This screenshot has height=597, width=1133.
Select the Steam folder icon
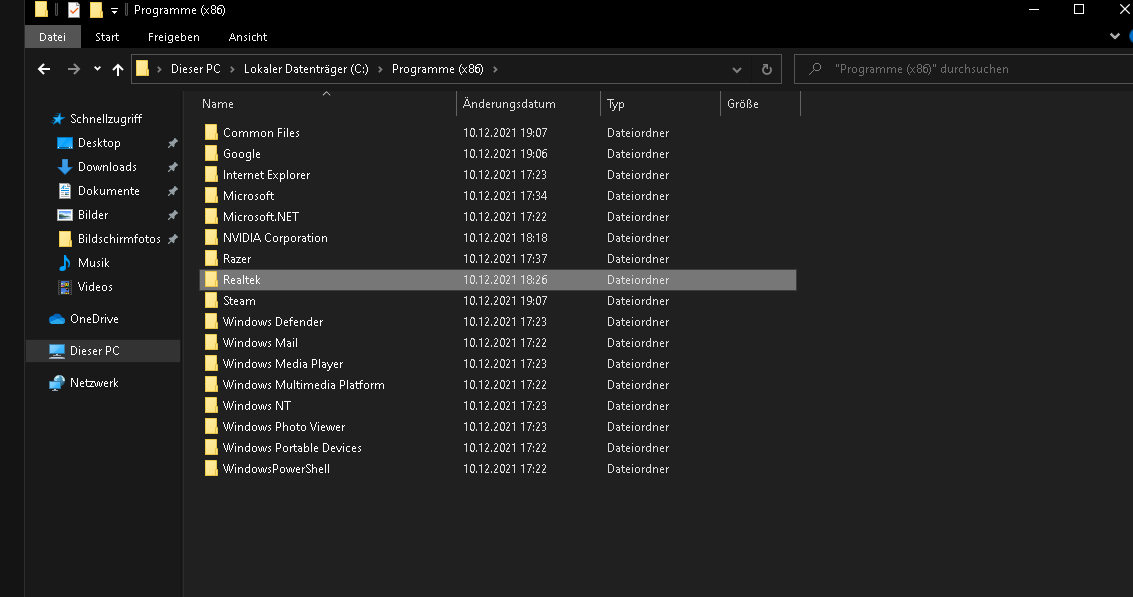pos(211,300)
